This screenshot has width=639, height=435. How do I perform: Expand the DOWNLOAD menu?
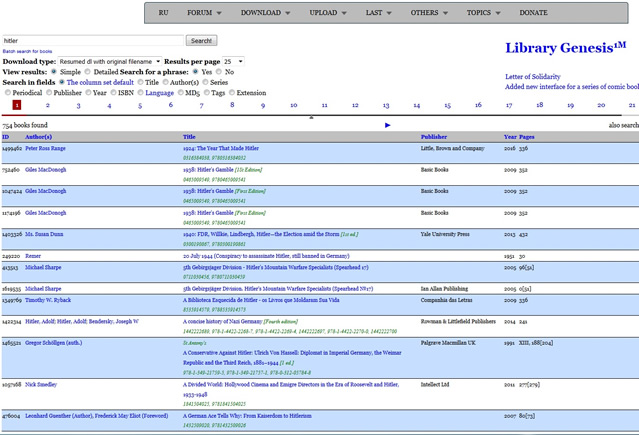click(x=265, y=13)
